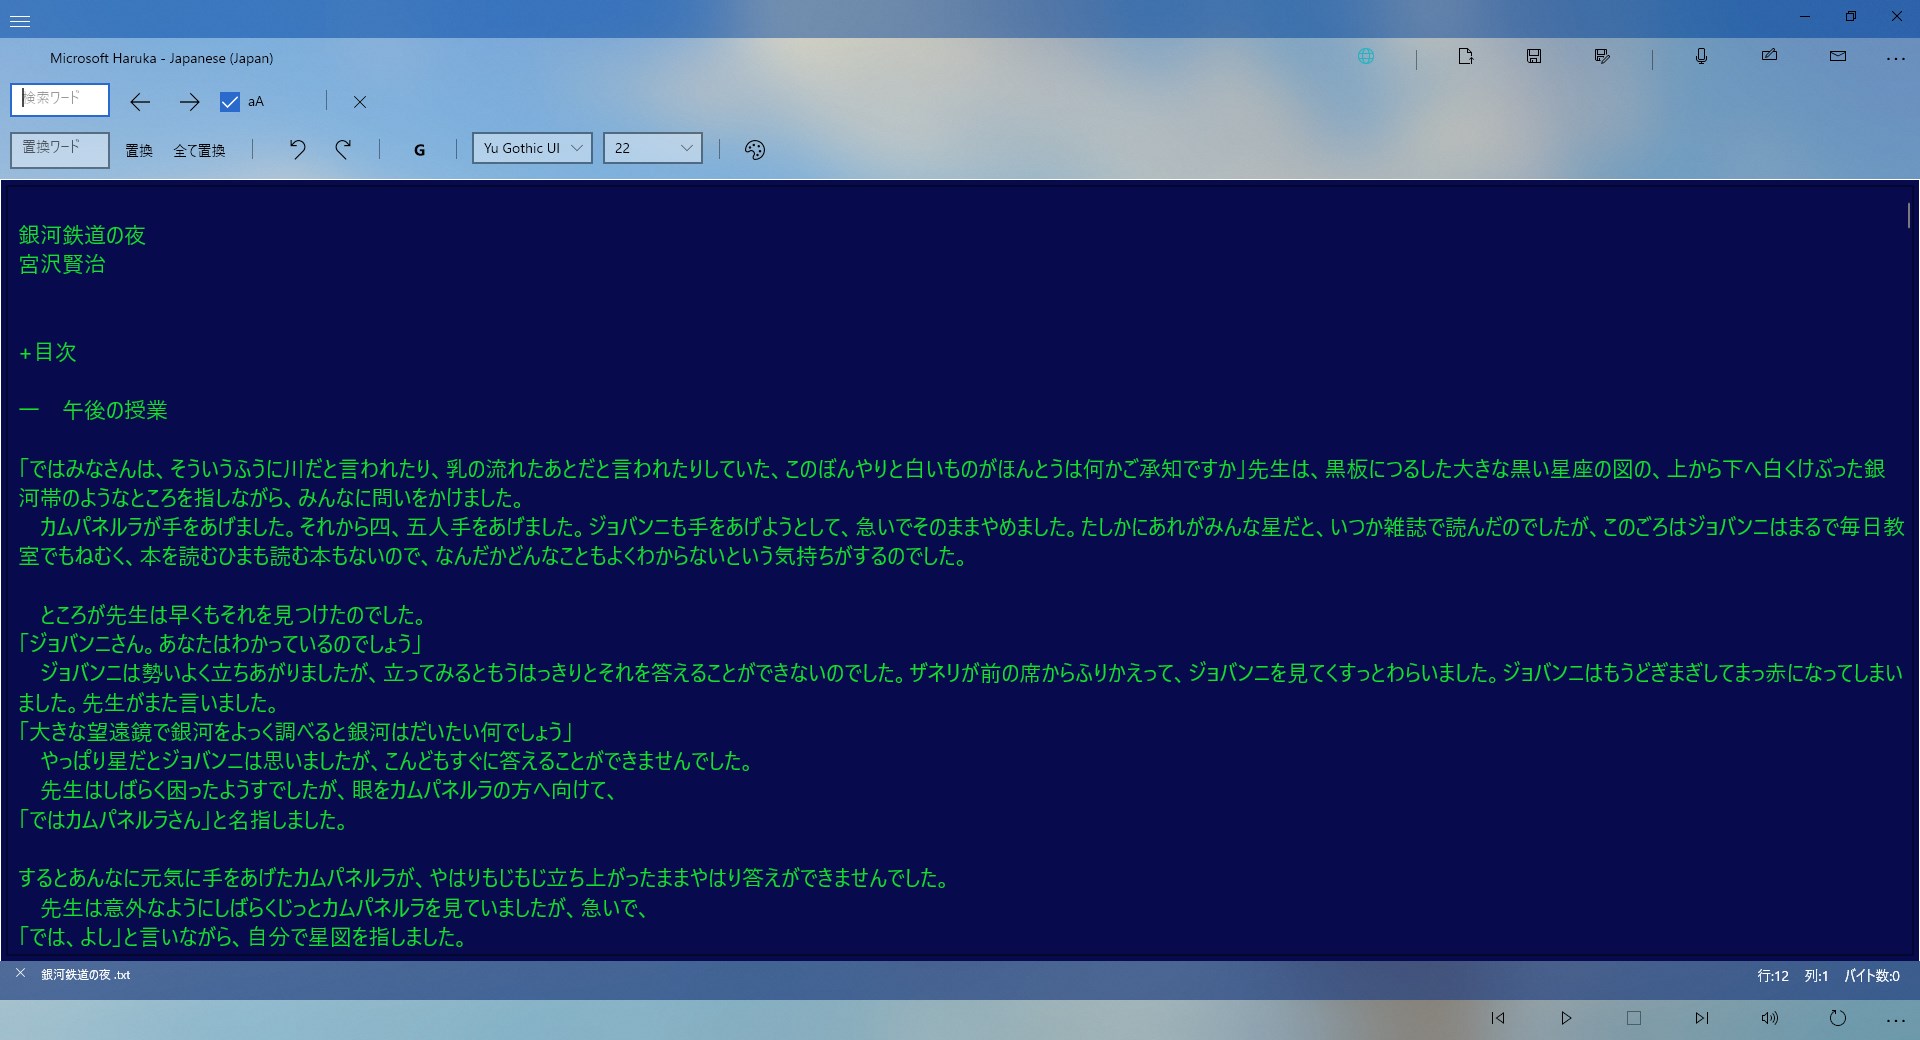
Task: Select the 銀河鉄道の夜 .txt file tab
Action: point(86,975)
